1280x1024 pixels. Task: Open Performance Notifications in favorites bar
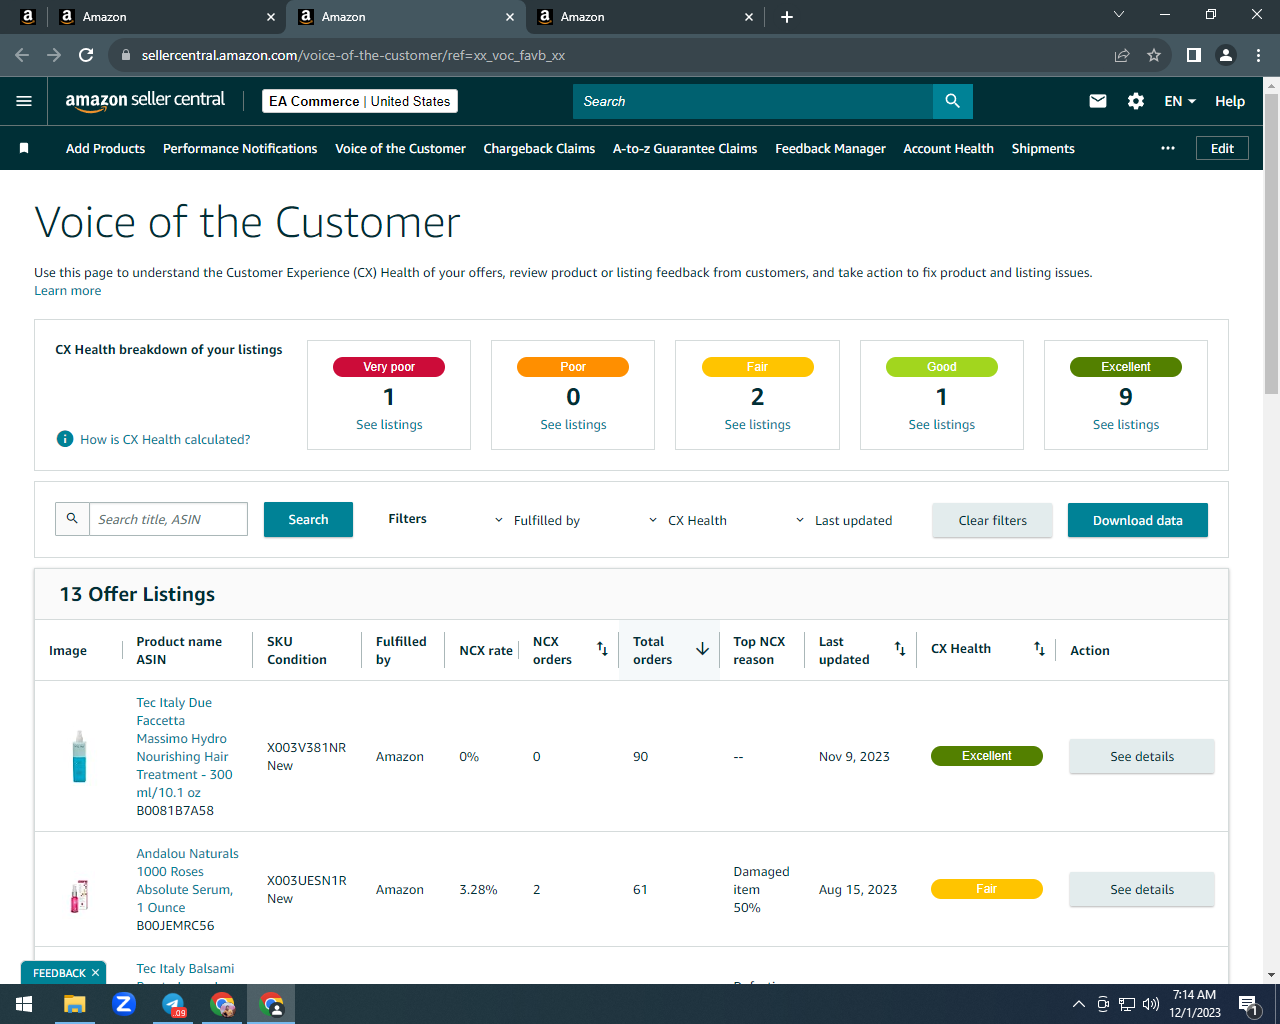(240, 148)
